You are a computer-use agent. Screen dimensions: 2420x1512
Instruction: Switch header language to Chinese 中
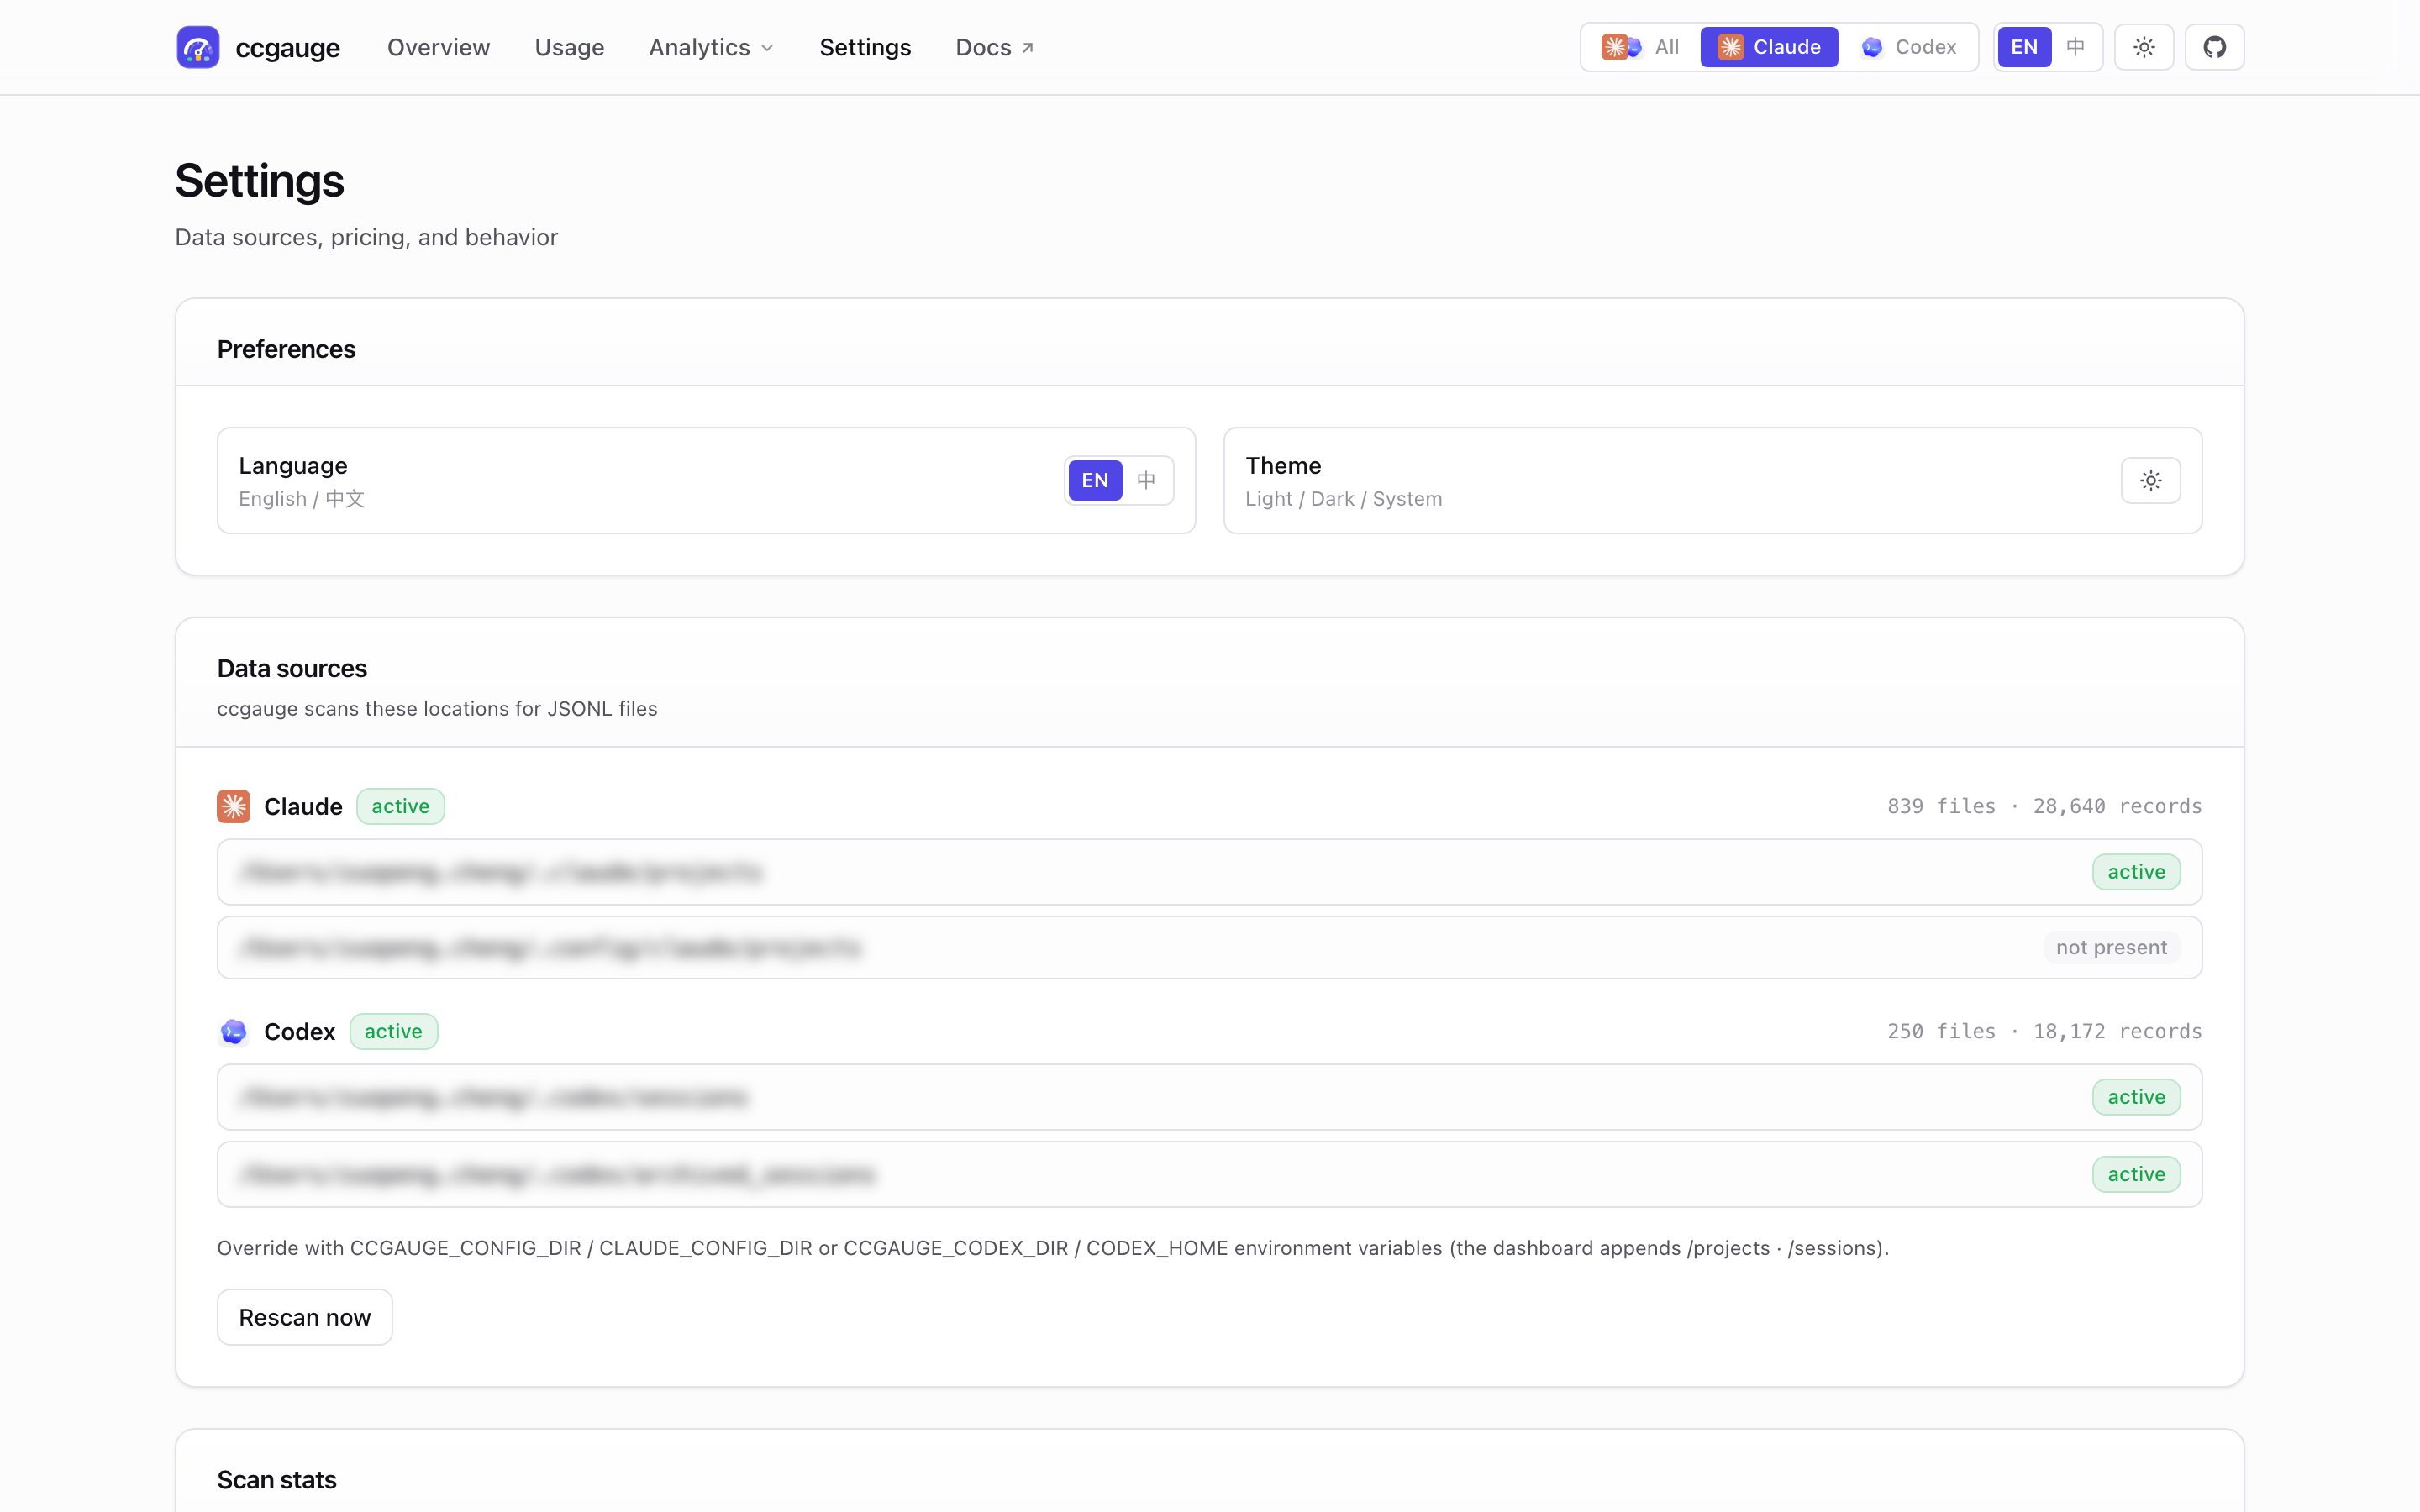tap(2075, 47)
